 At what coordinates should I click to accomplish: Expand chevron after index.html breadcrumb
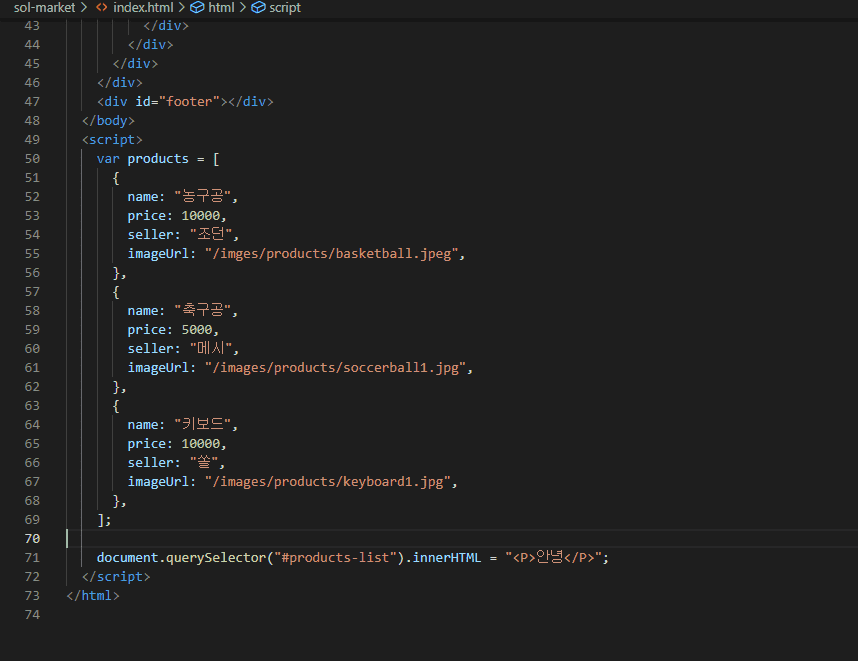(x=181, y=8)
